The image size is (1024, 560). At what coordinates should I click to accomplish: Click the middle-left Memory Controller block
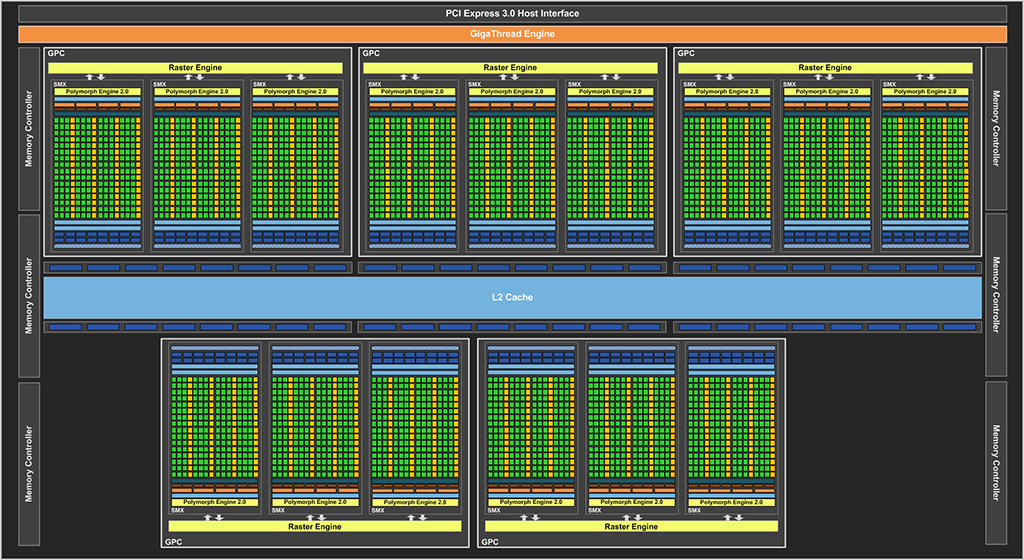[x=30, y=295]
